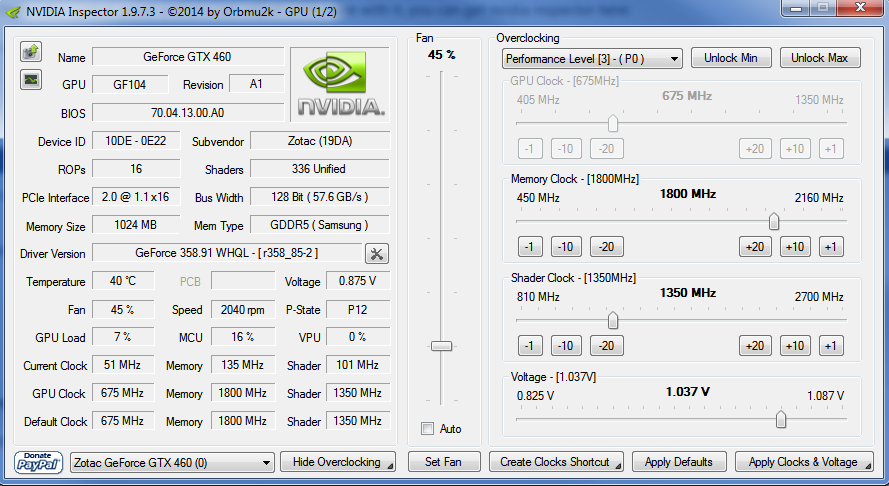Open Create Clocks Shortcut menu button

[x=556, y=462]
